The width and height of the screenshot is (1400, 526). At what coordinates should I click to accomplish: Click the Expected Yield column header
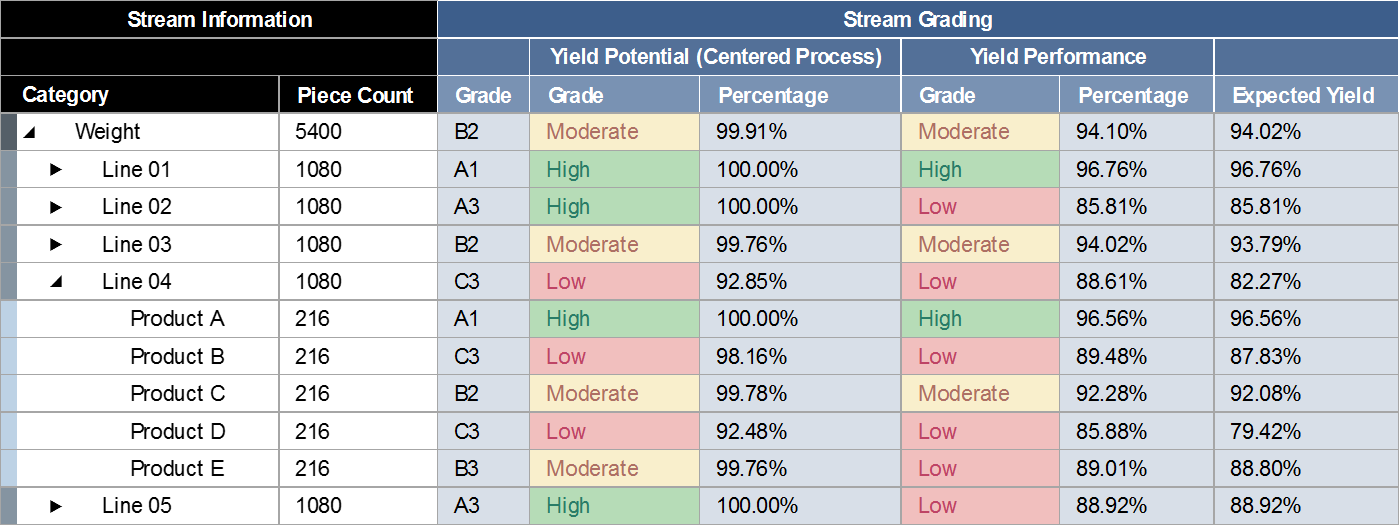coord(1303,96)
